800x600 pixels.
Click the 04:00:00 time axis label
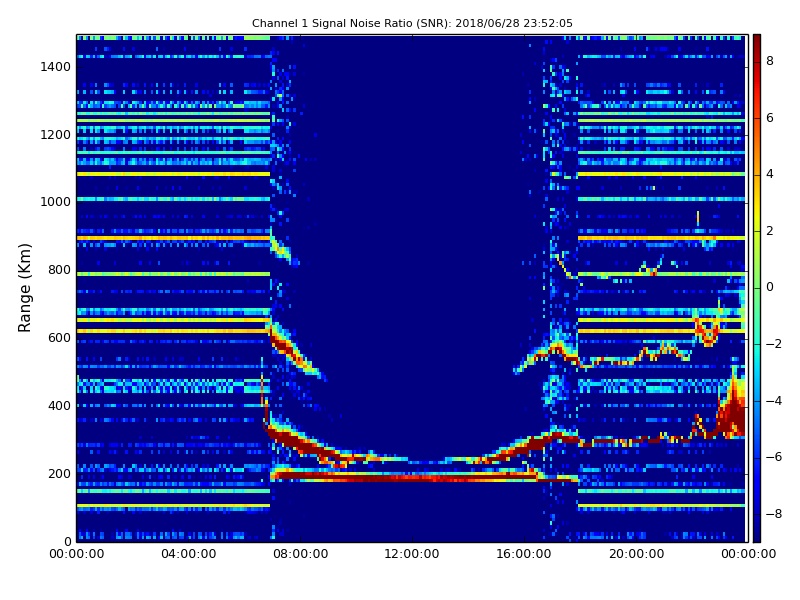click(x=188, y=554)
